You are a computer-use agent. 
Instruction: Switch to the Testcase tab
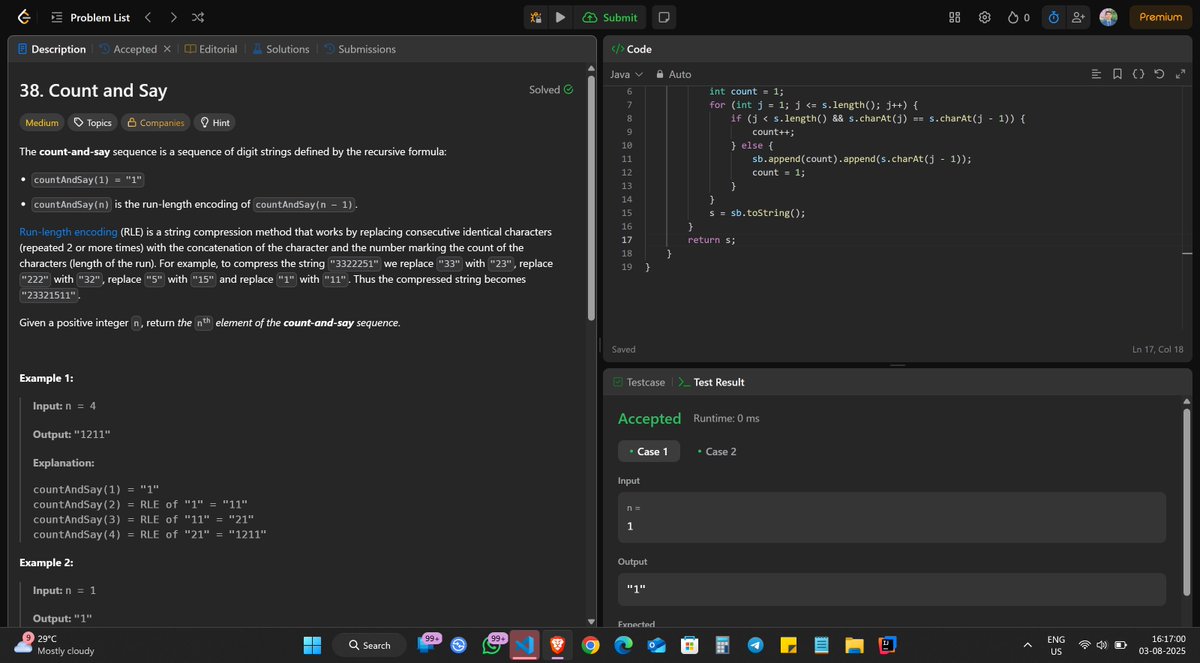[x=639, y=382]
